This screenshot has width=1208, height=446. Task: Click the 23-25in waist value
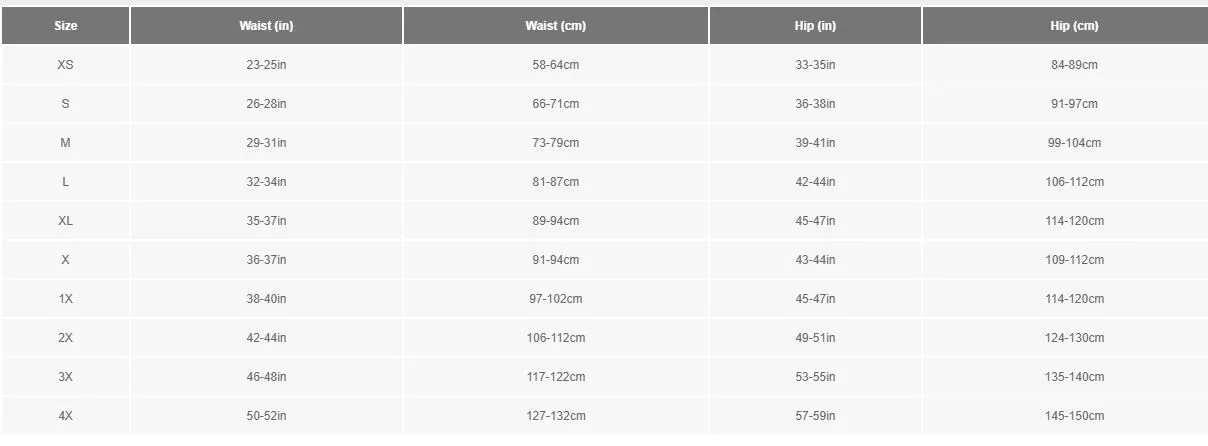266,65
